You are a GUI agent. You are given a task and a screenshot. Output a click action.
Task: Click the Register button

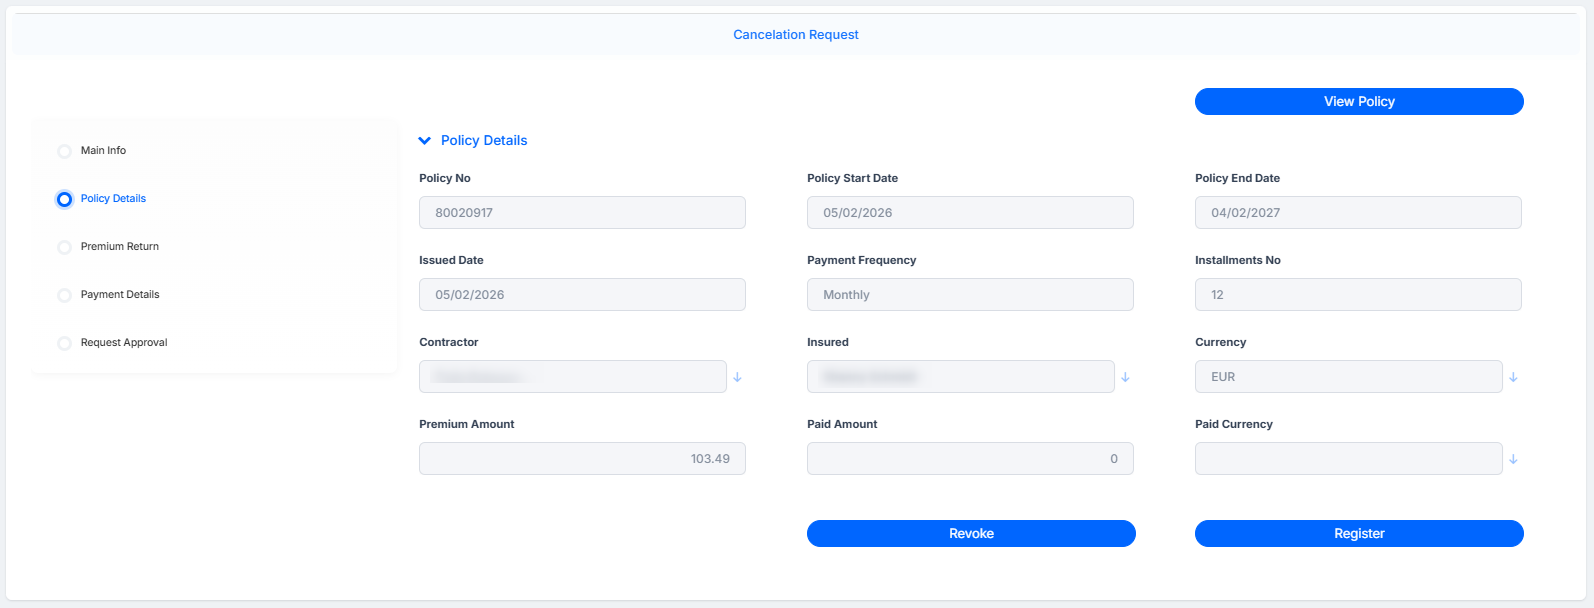(1359, 534)
